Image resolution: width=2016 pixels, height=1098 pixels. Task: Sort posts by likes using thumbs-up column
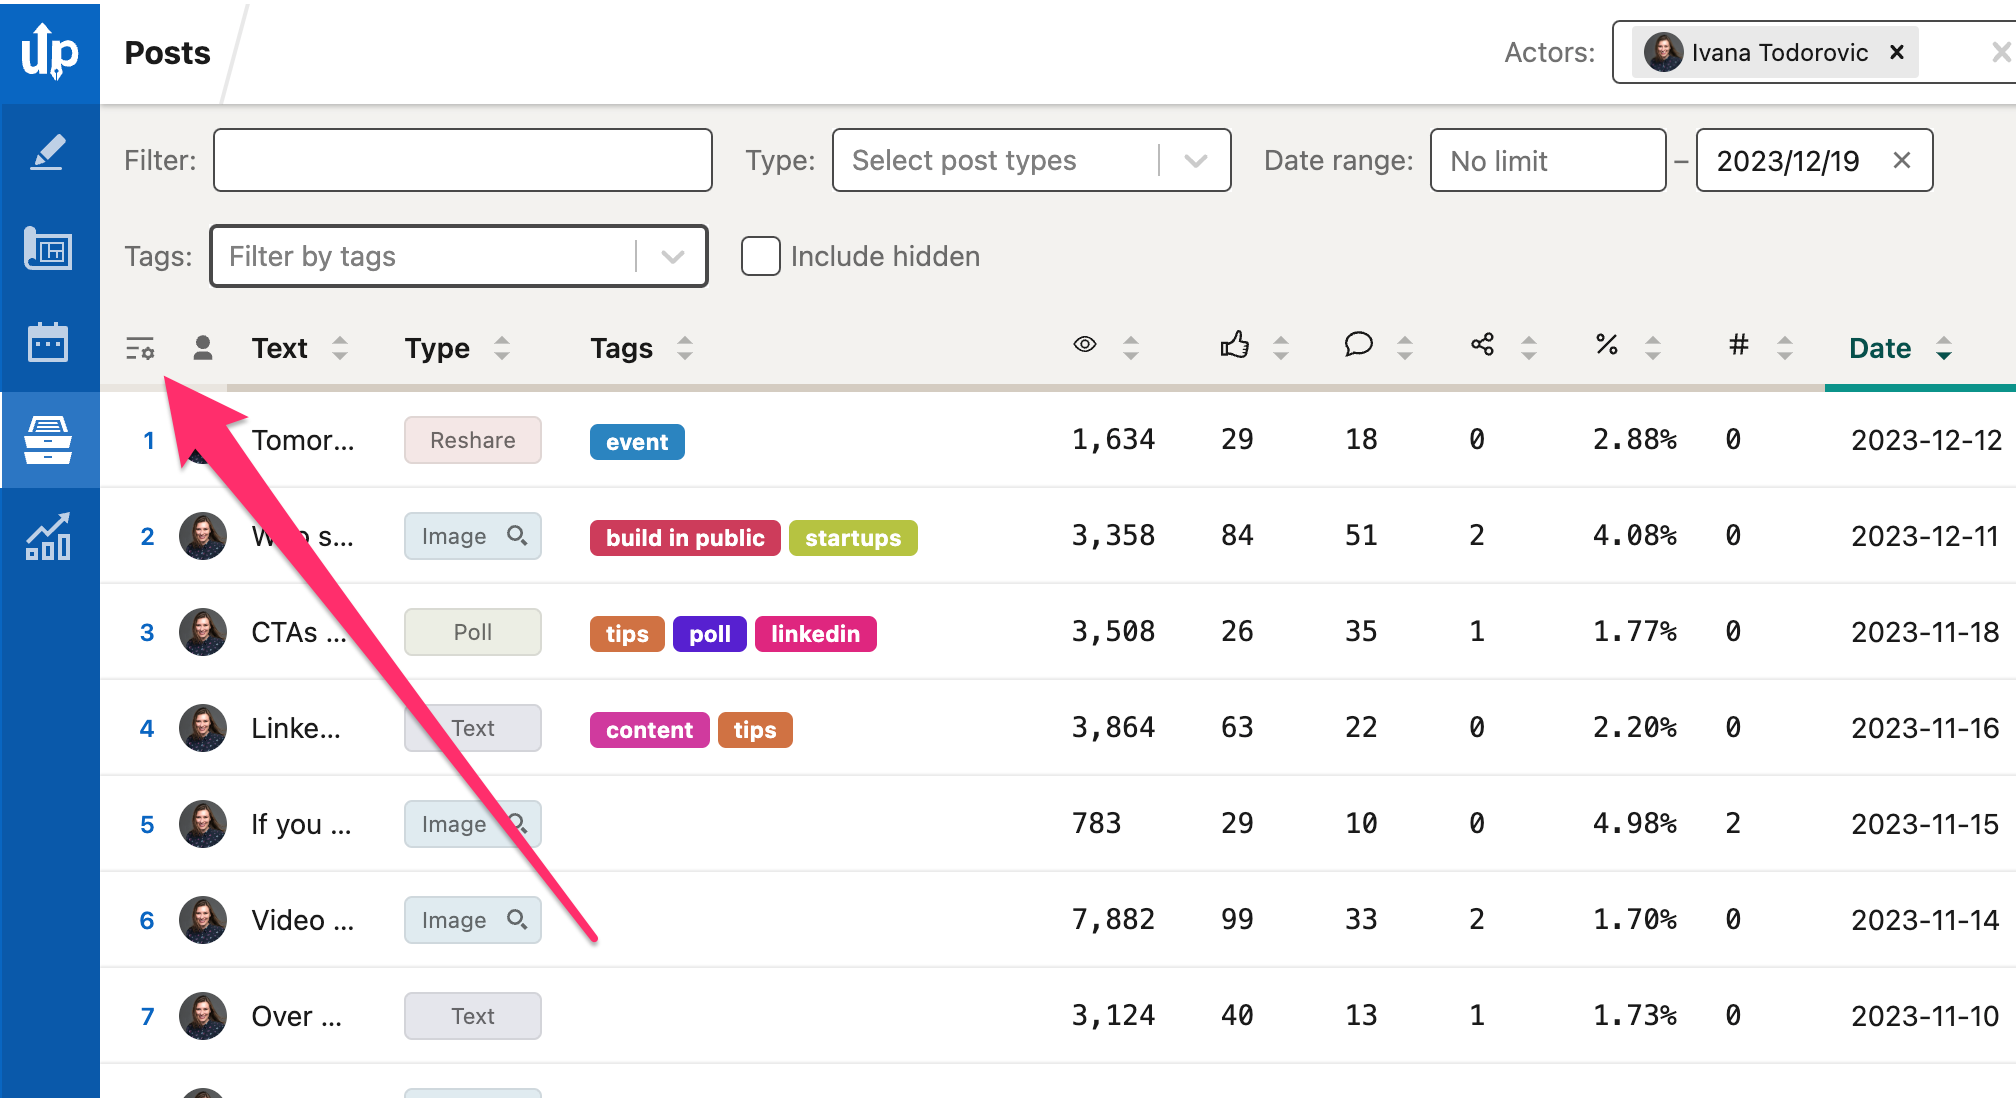pos(1281,348)
